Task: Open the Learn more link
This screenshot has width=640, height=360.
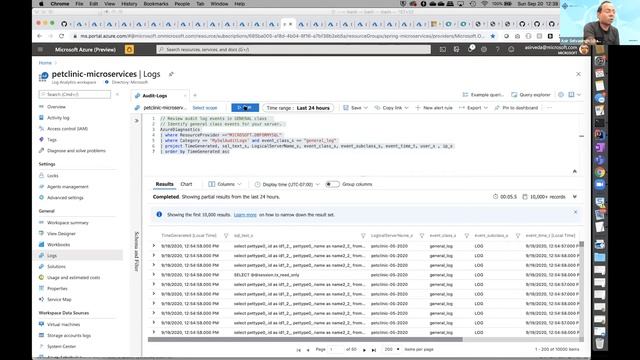Action: [x=245, y=215]
